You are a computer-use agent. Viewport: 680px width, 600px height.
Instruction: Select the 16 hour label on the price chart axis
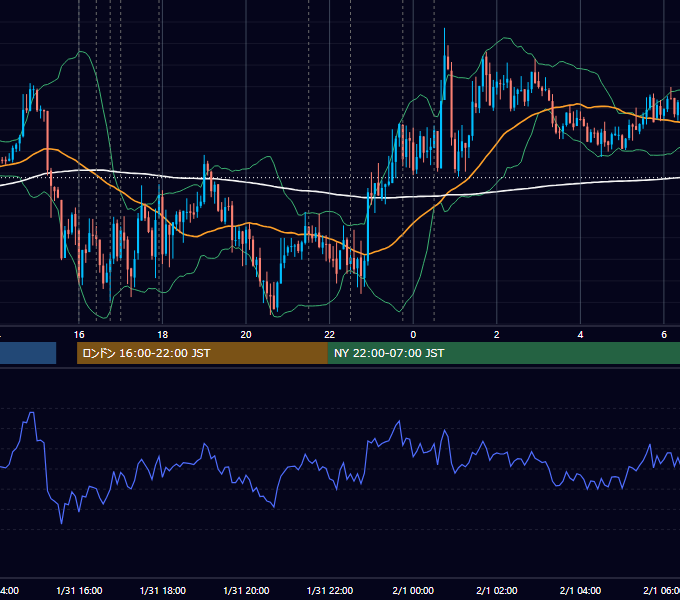(79, 335)
